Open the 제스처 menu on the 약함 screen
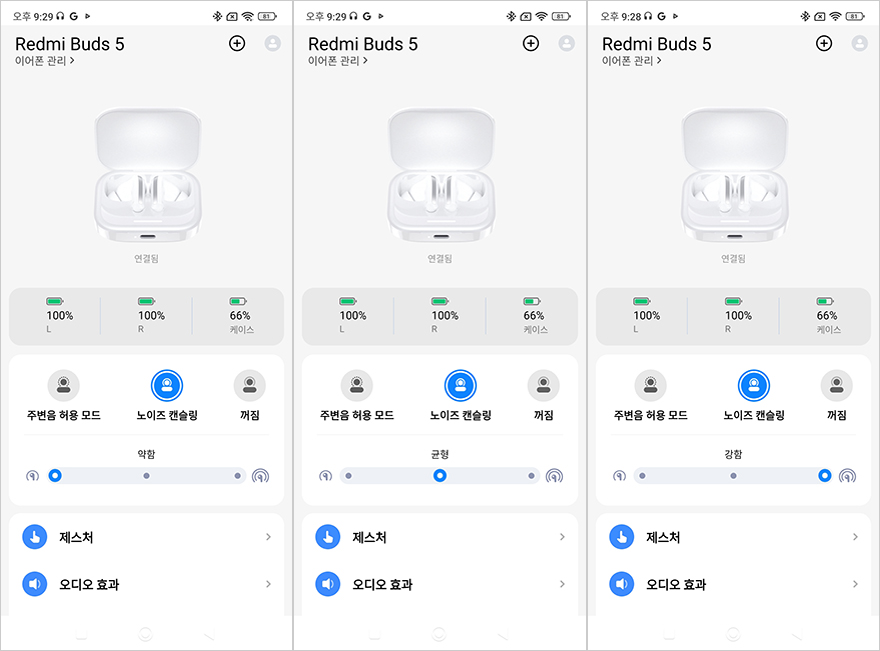Image resolution: width=880 pixels, height=651 pixels. [146, 537]
